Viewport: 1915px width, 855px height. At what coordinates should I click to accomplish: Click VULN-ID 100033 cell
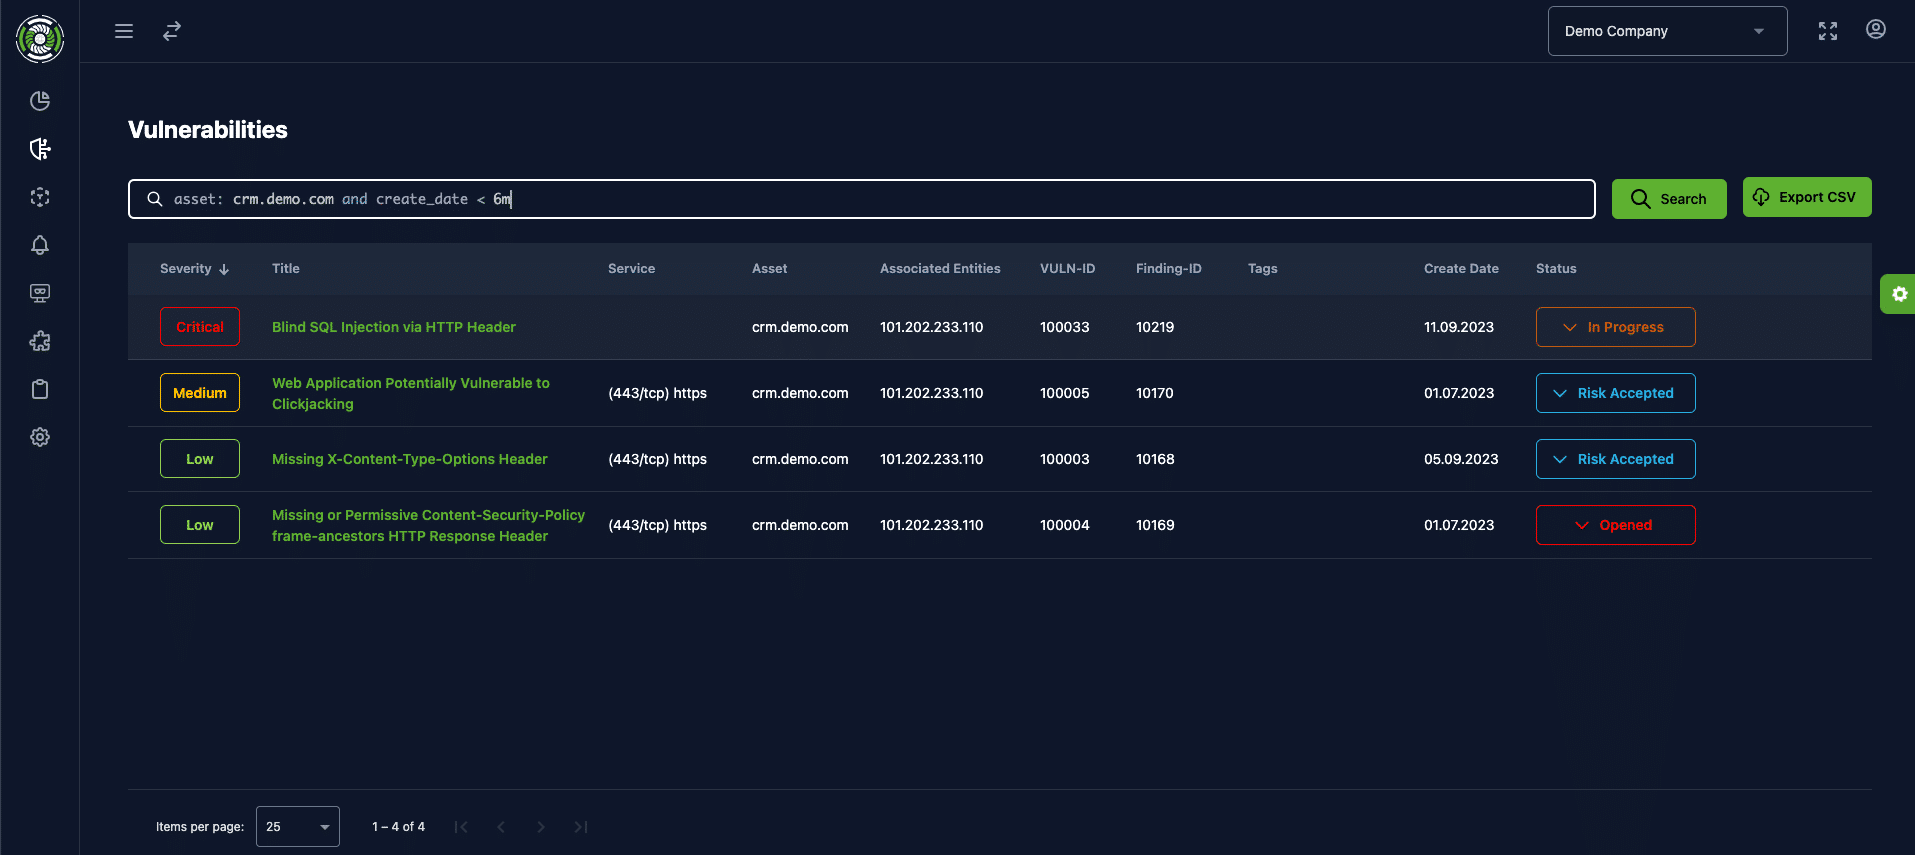(x=1065, y=327)
